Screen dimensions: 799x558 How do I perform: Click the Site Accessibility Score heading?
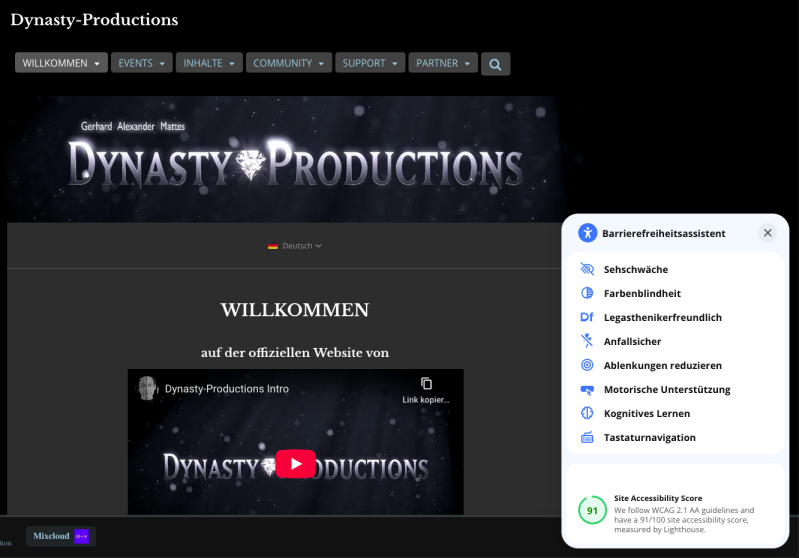point(658,498)
